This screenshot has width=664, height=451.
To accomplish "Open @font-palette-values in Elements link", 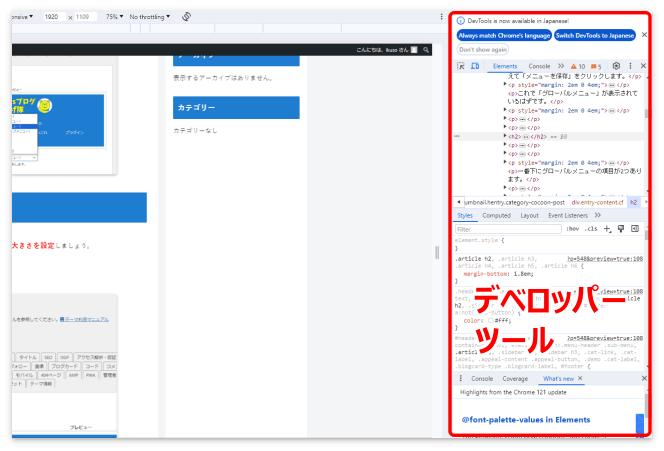I will point(526,420).
